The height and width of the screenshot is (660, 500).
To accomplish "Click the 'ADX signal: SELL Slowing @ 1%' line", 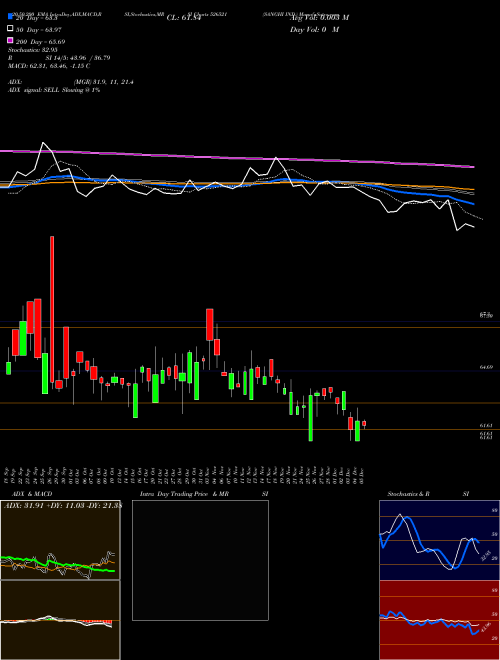I will pyautogui.click(x=54, y=90).
